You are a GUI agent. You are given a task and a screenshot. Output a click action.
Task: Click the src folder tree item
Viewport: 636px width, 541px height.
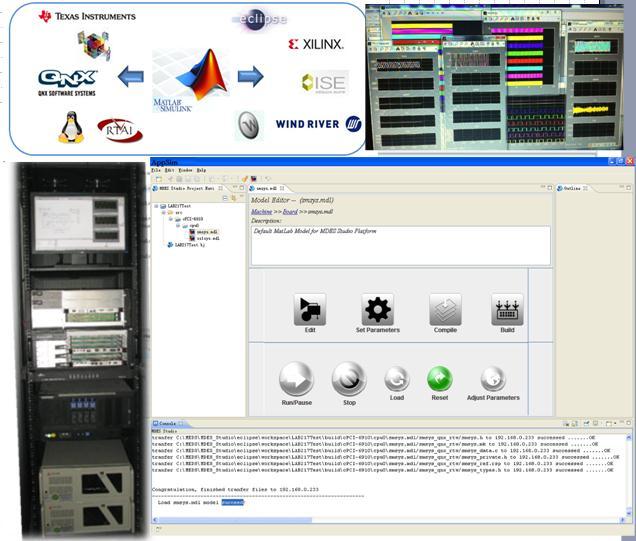(x=175, y=213)
